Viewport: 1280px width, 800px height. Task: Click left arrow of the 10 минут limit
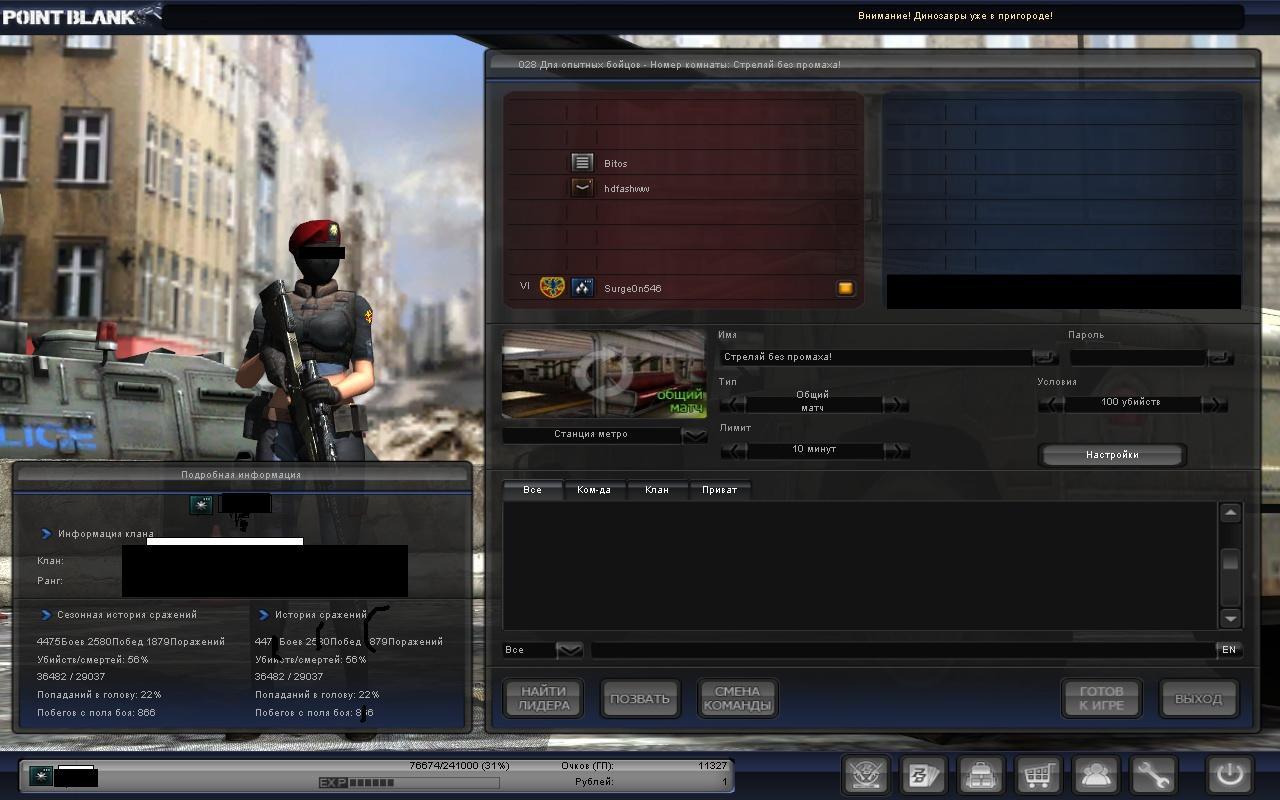click(x=733, y=450)
